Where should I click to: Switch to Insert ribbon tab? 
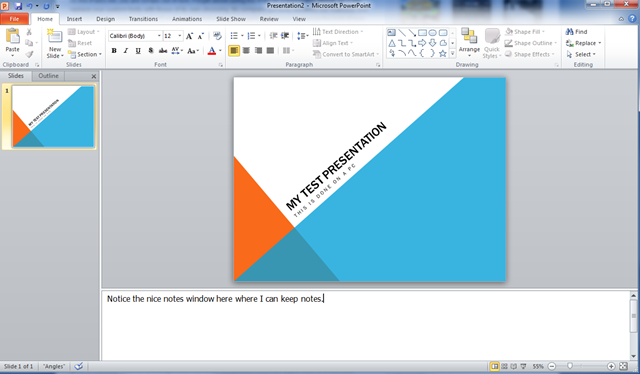74,19
